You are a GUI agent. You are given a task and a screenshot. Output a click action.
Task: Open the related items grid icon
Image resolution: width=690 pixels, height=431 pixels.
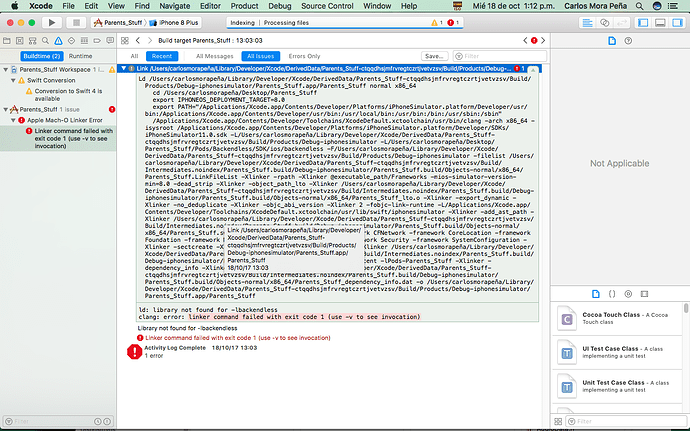click(x=125, y=41)
